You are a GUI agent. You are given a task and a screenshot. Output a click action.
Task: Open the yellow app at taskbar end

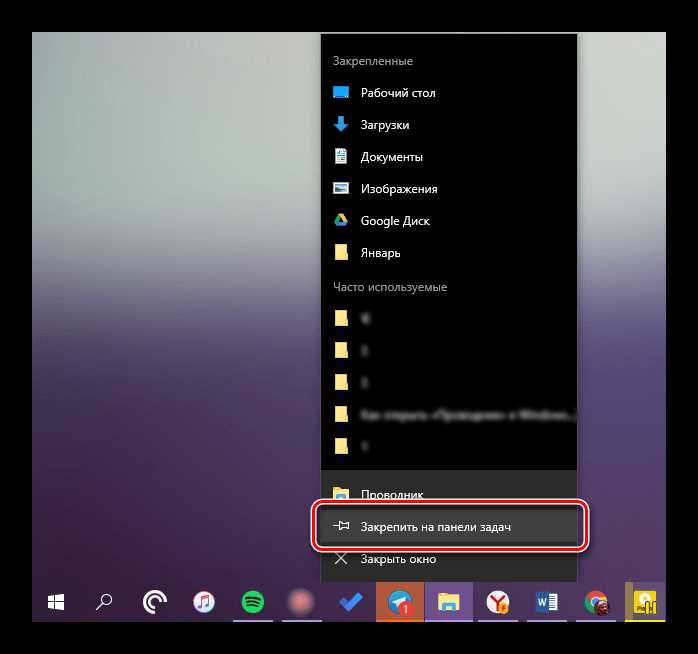coord(645,602)
